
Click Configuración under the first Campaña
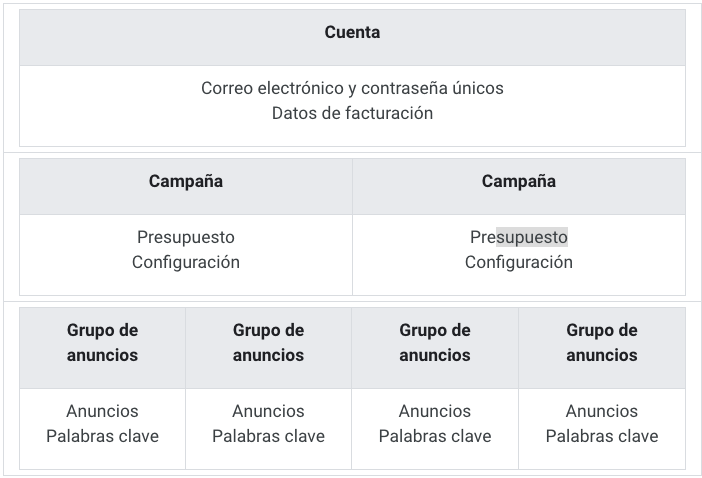click(x=186, y=262)
